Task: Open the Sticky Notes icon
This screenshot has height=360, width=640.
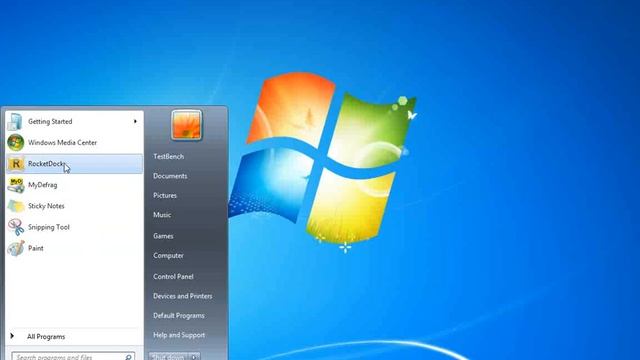Action: coord(16,206)
